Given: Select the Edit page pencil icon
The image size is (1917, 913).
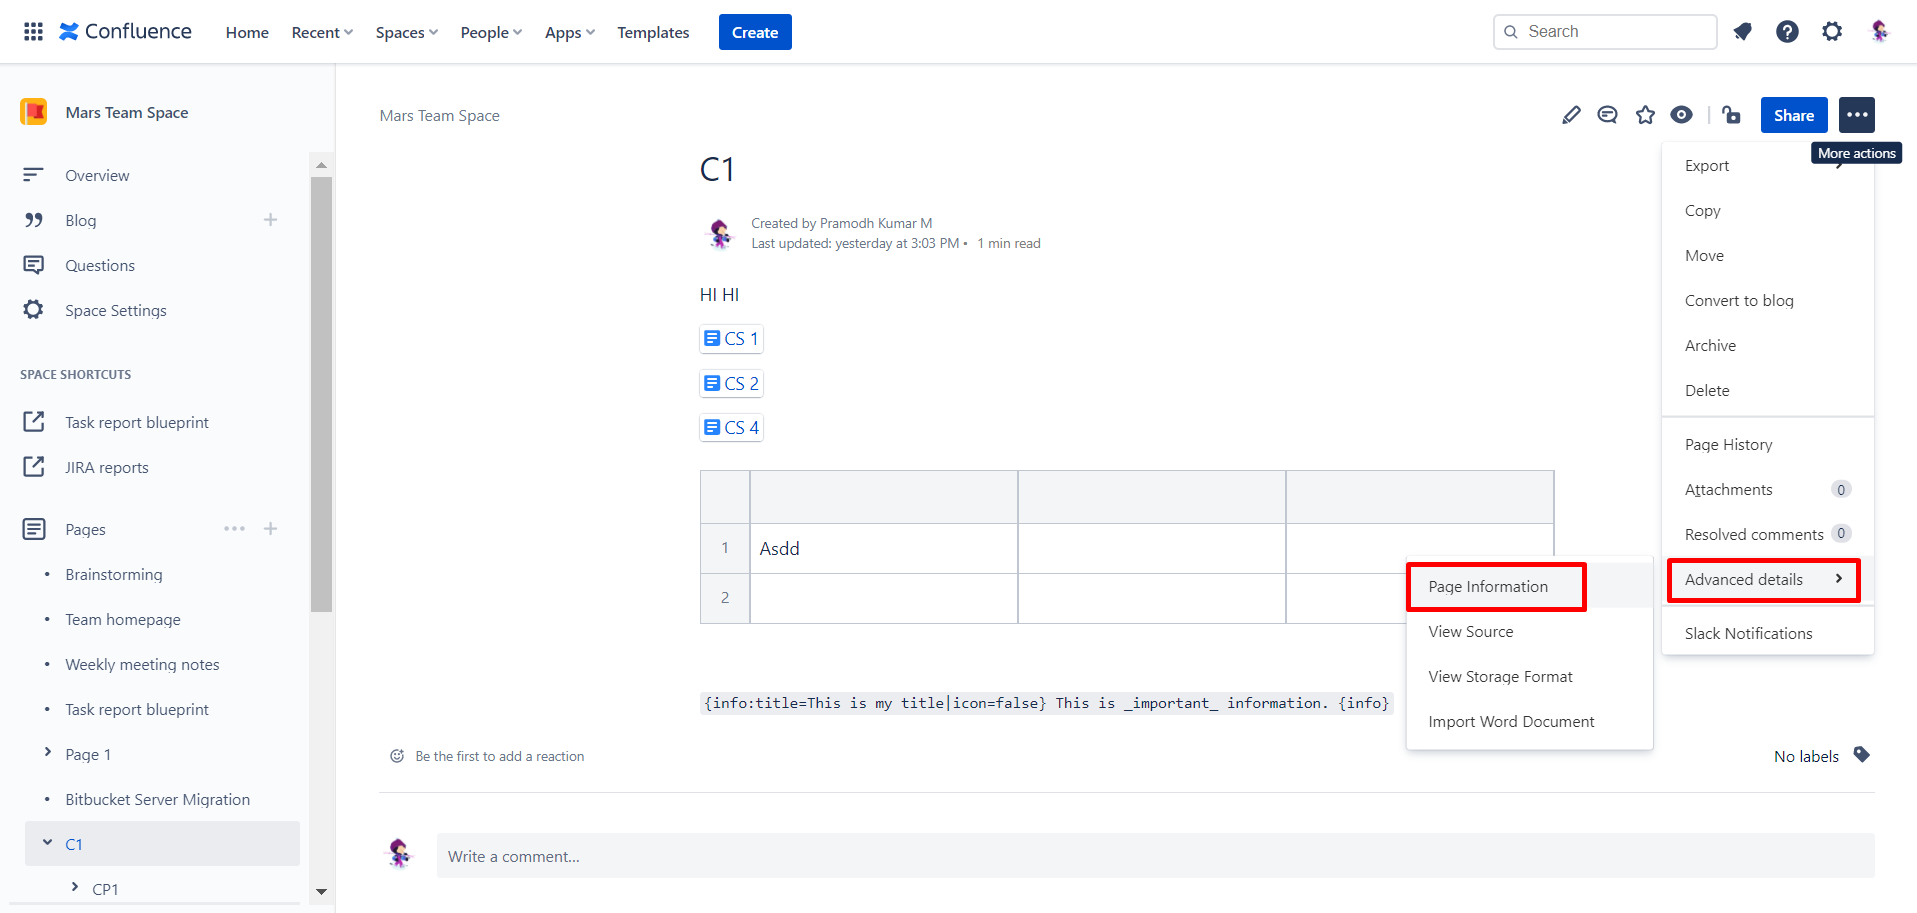Looking at the screenshot, I should (x=1570, y=115).
